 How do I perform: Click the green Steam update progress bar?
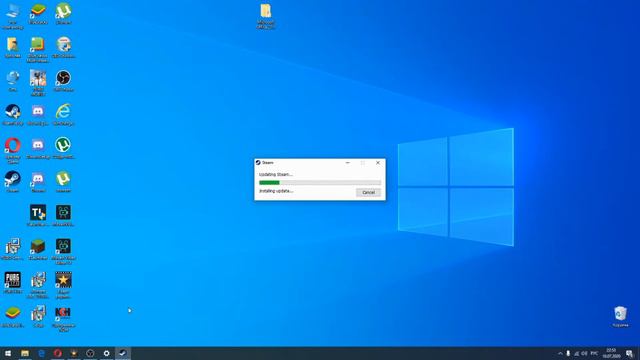320,182
